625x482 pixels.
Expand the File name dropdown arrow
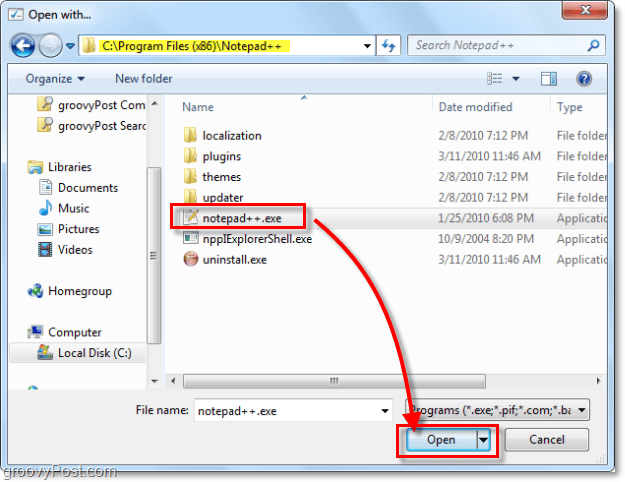pyautogui.click(x=385, y=411)
